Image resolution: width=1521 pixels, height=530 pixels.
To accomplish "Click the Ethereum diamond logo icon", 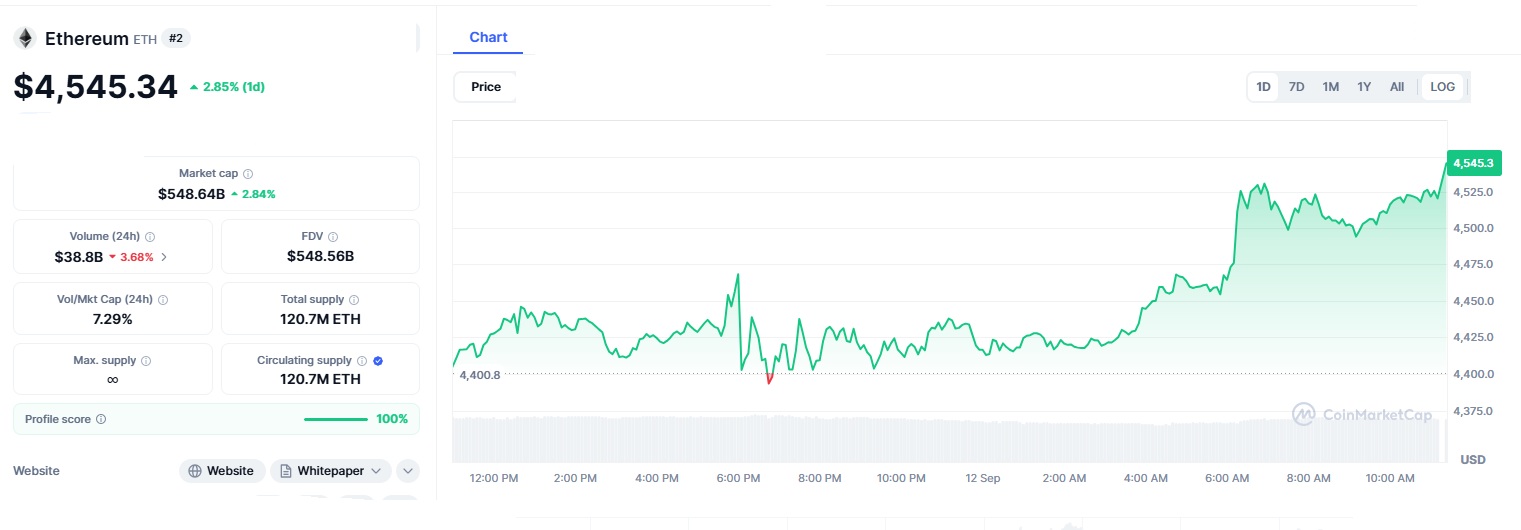I will point(24,39).
